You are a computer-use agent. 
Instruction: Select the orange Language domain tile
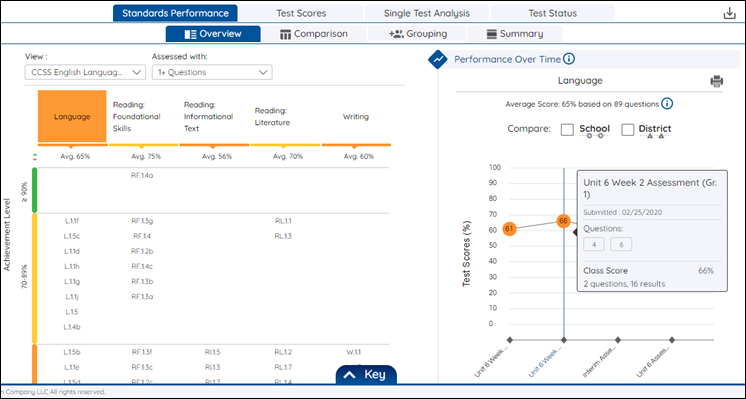pyautogui.click(x=72, y=117)
